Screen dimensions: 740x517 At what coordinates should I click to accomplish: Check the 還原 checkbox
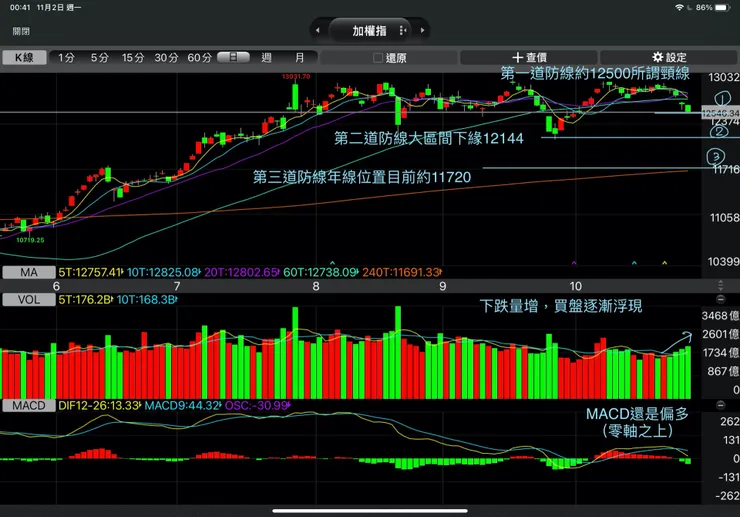(x=378, y=58)
